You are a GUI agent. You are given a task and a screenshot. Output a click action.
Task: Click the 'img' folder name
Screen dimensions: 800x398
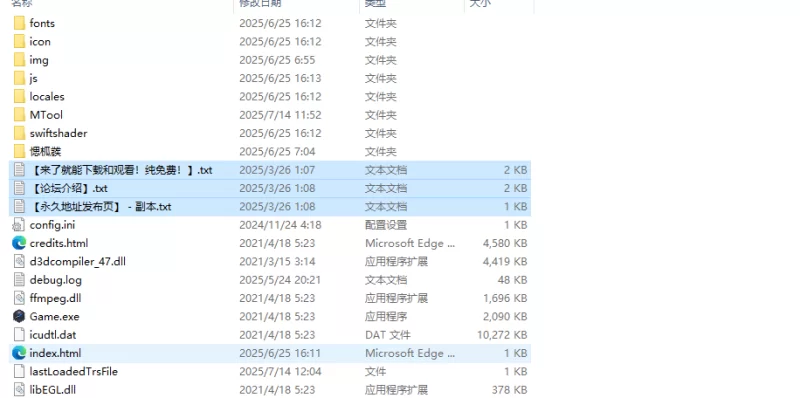coord(39,60)
